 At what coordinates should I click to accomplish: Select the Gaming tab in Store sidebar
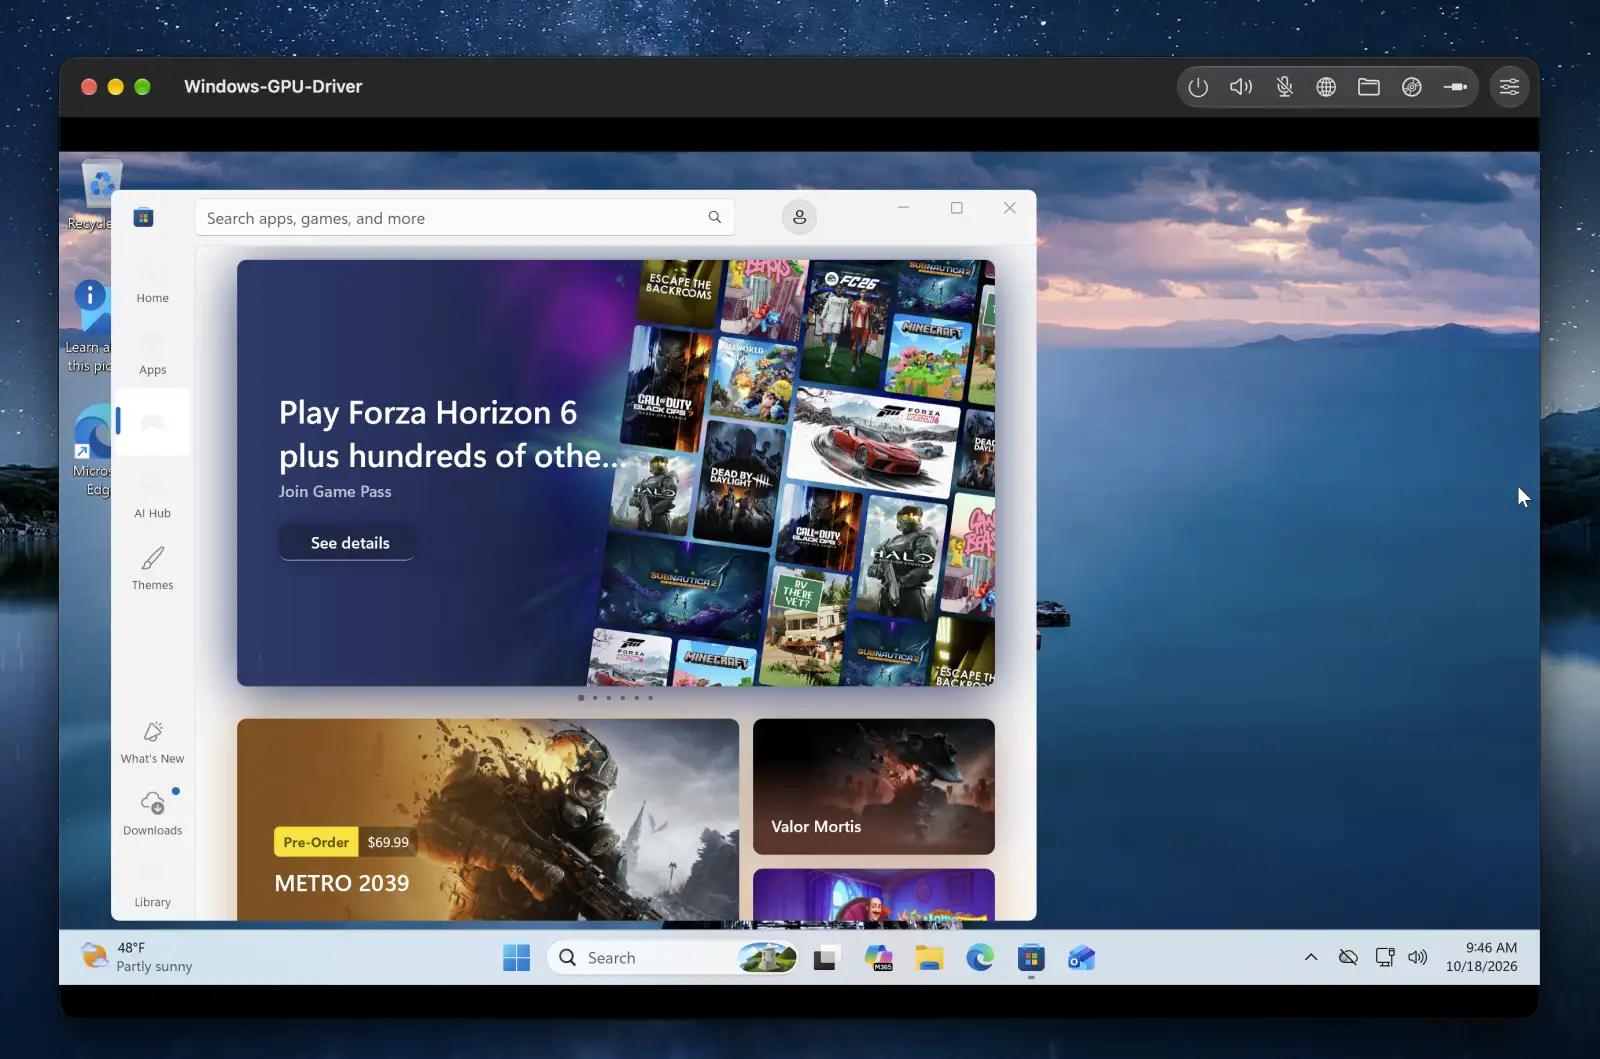click(x=152, y=422)
